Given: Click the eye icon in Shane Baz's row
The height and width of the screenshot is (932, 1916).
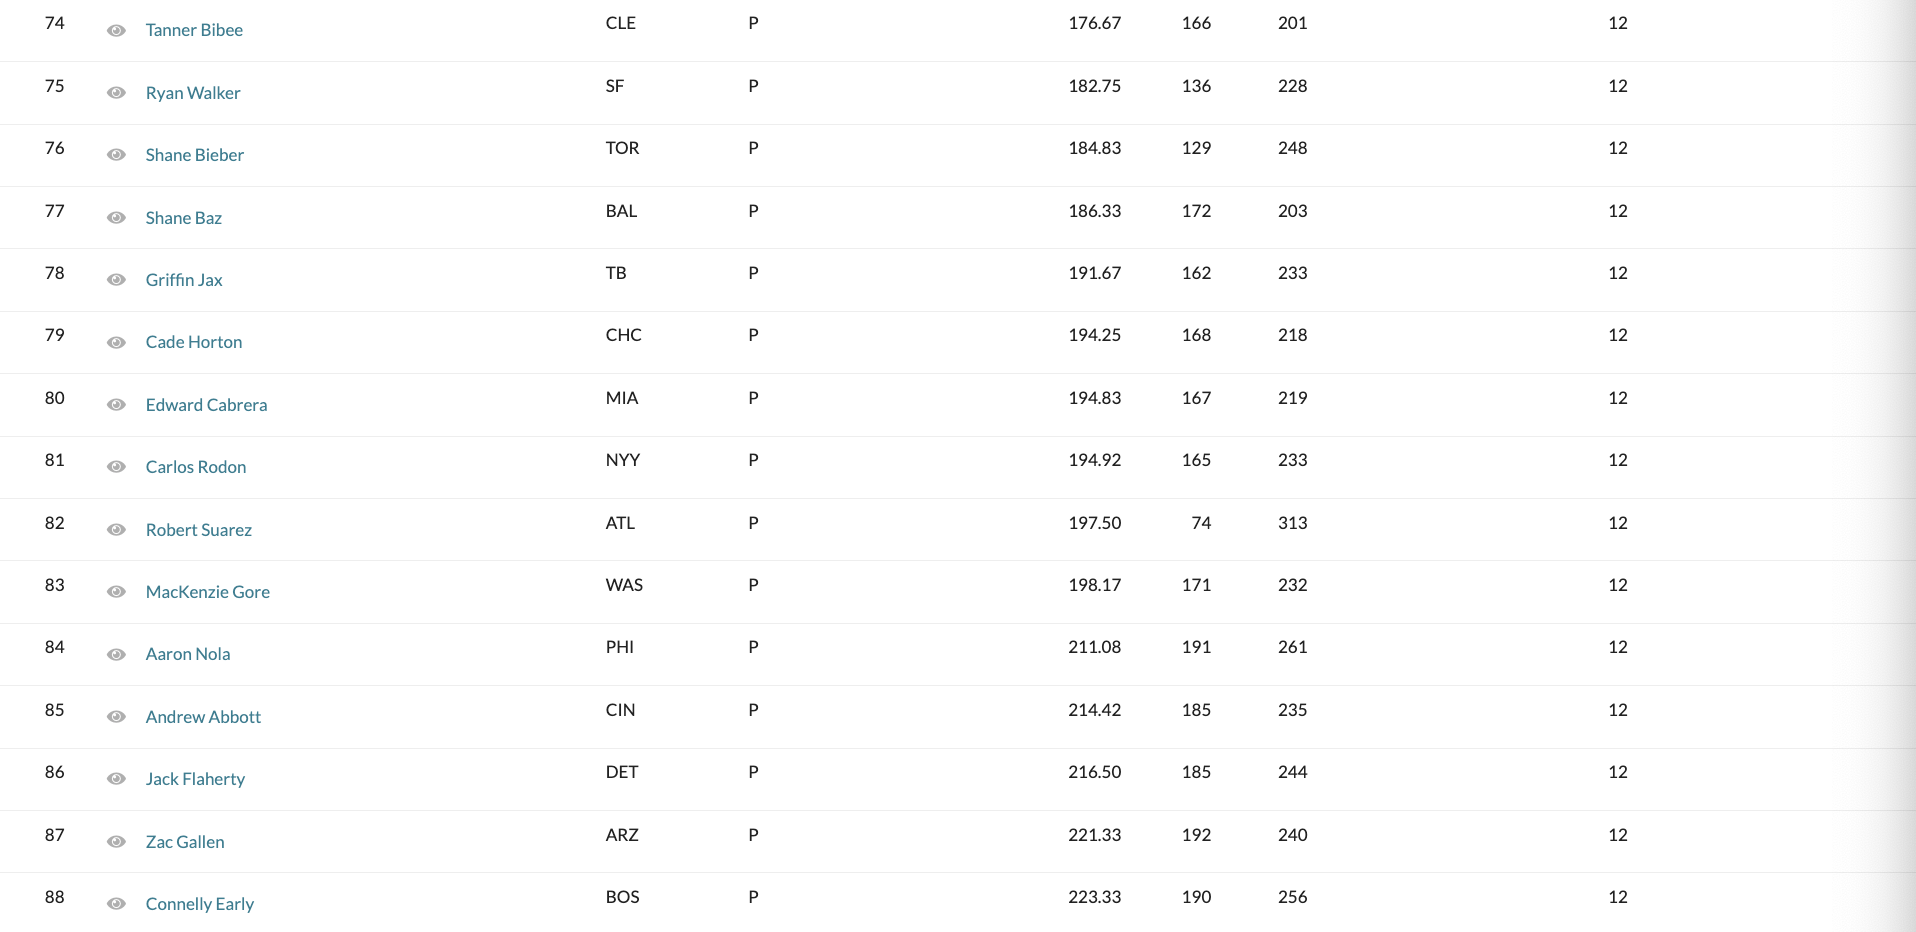Looking at the screenshot, I should 116,218.
